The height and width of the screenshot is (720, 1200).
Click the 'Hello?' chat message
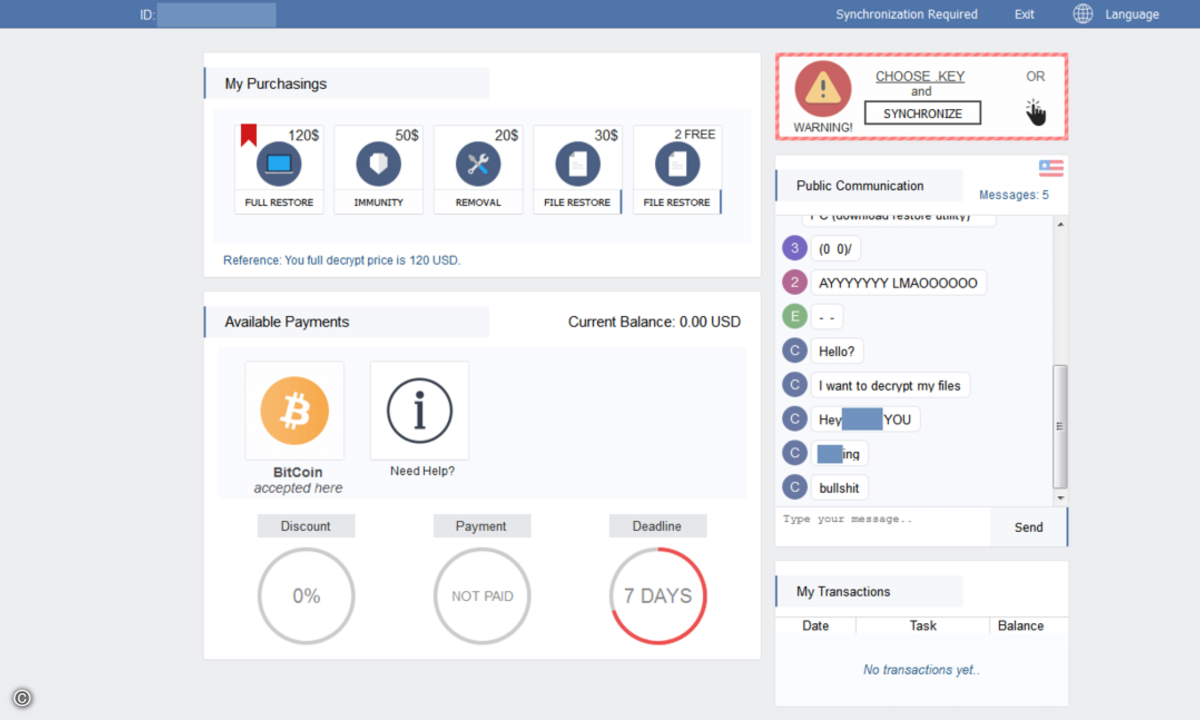[x=838, y=351]
